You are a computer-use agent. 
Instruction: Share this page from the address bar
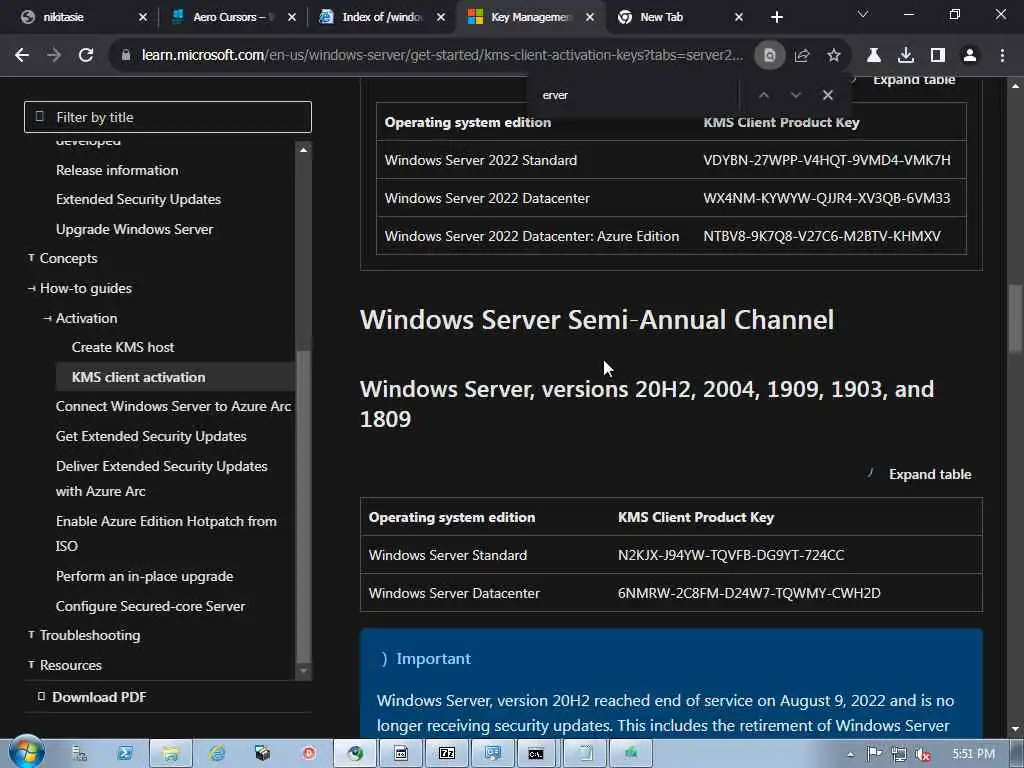(802, 56)
